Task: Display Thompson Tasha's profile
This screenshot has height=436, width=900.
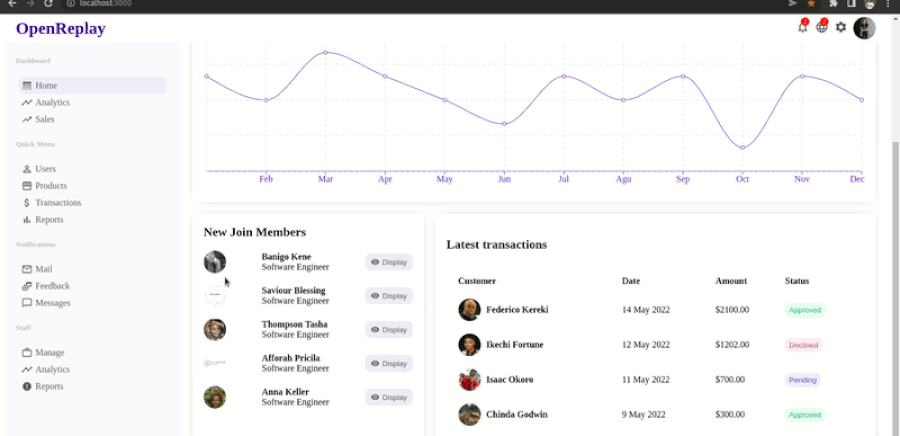Action: coord(389,330)
